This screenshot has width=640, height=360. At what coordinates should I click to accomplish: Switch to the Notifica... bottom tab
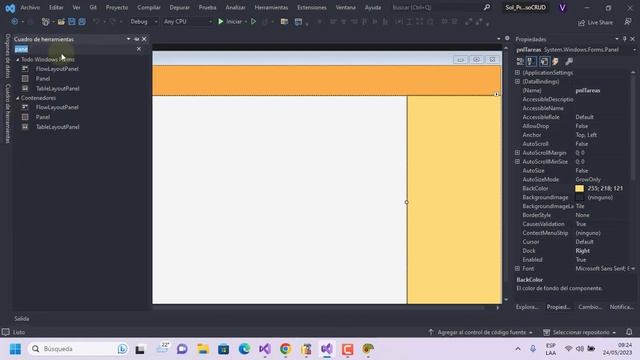click(621, 307)
